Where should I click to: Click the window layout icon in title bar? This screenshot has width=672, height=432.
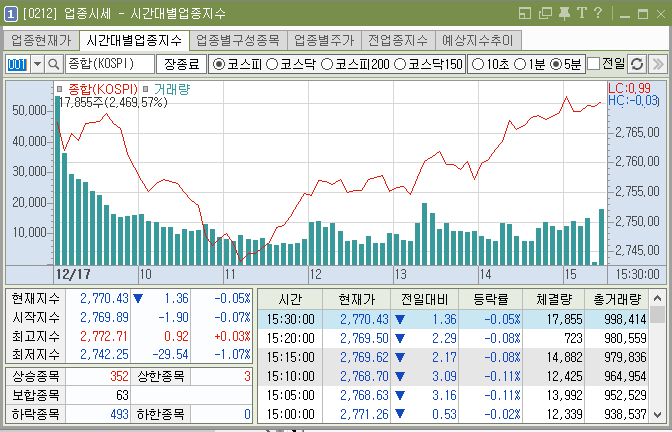point(525,14)
